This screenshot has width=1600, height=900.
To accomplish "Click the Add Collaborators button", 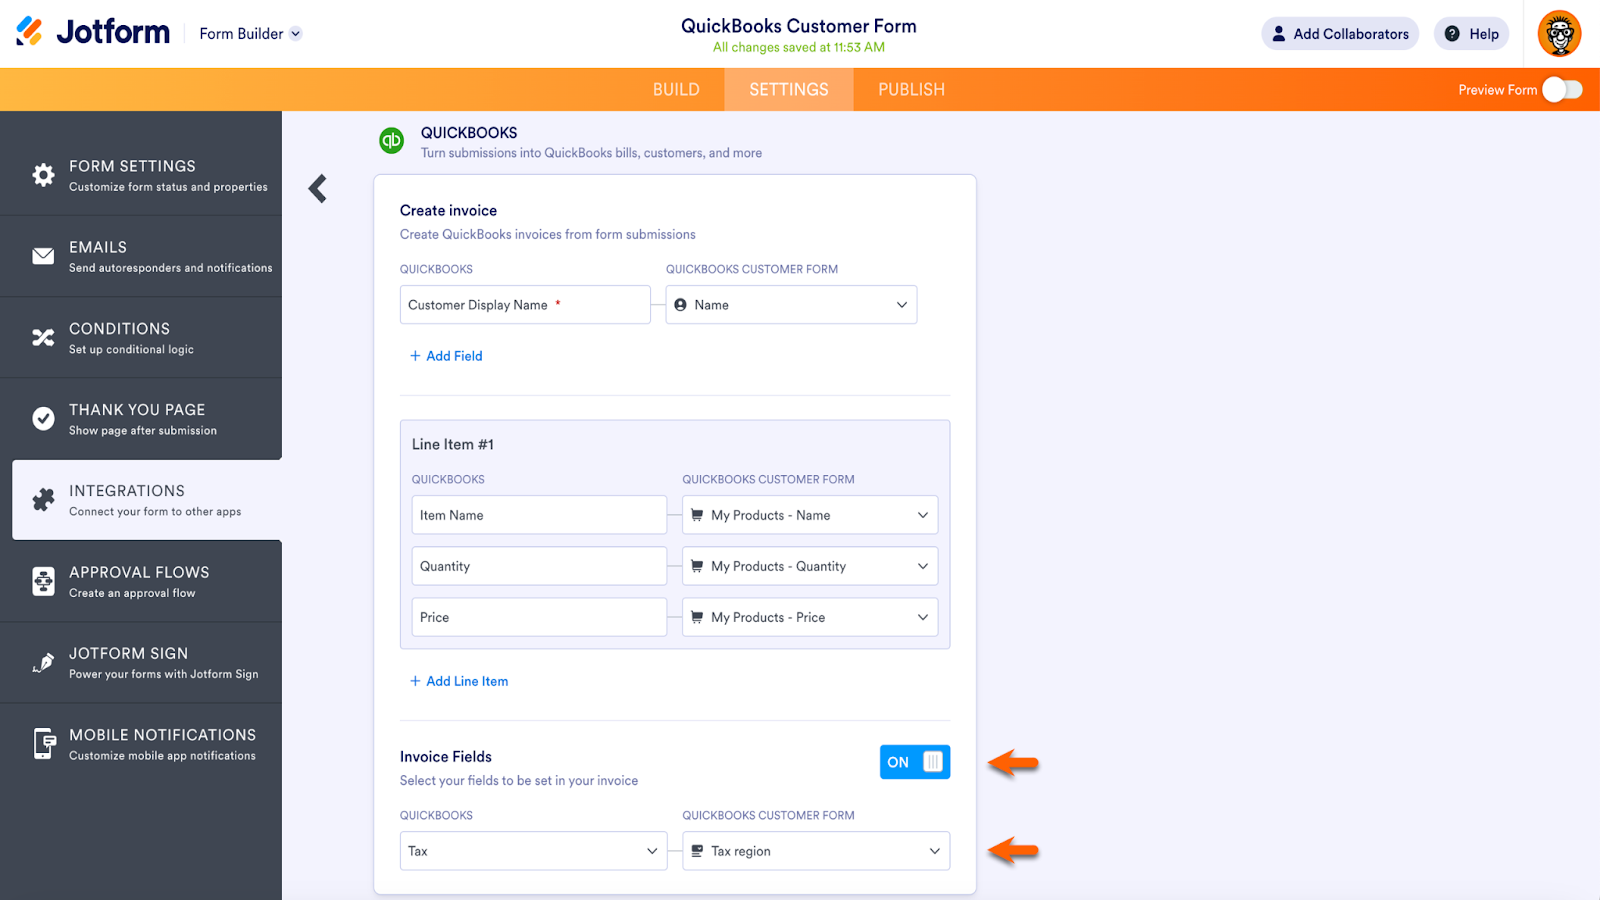I will tap(1339, 34).
